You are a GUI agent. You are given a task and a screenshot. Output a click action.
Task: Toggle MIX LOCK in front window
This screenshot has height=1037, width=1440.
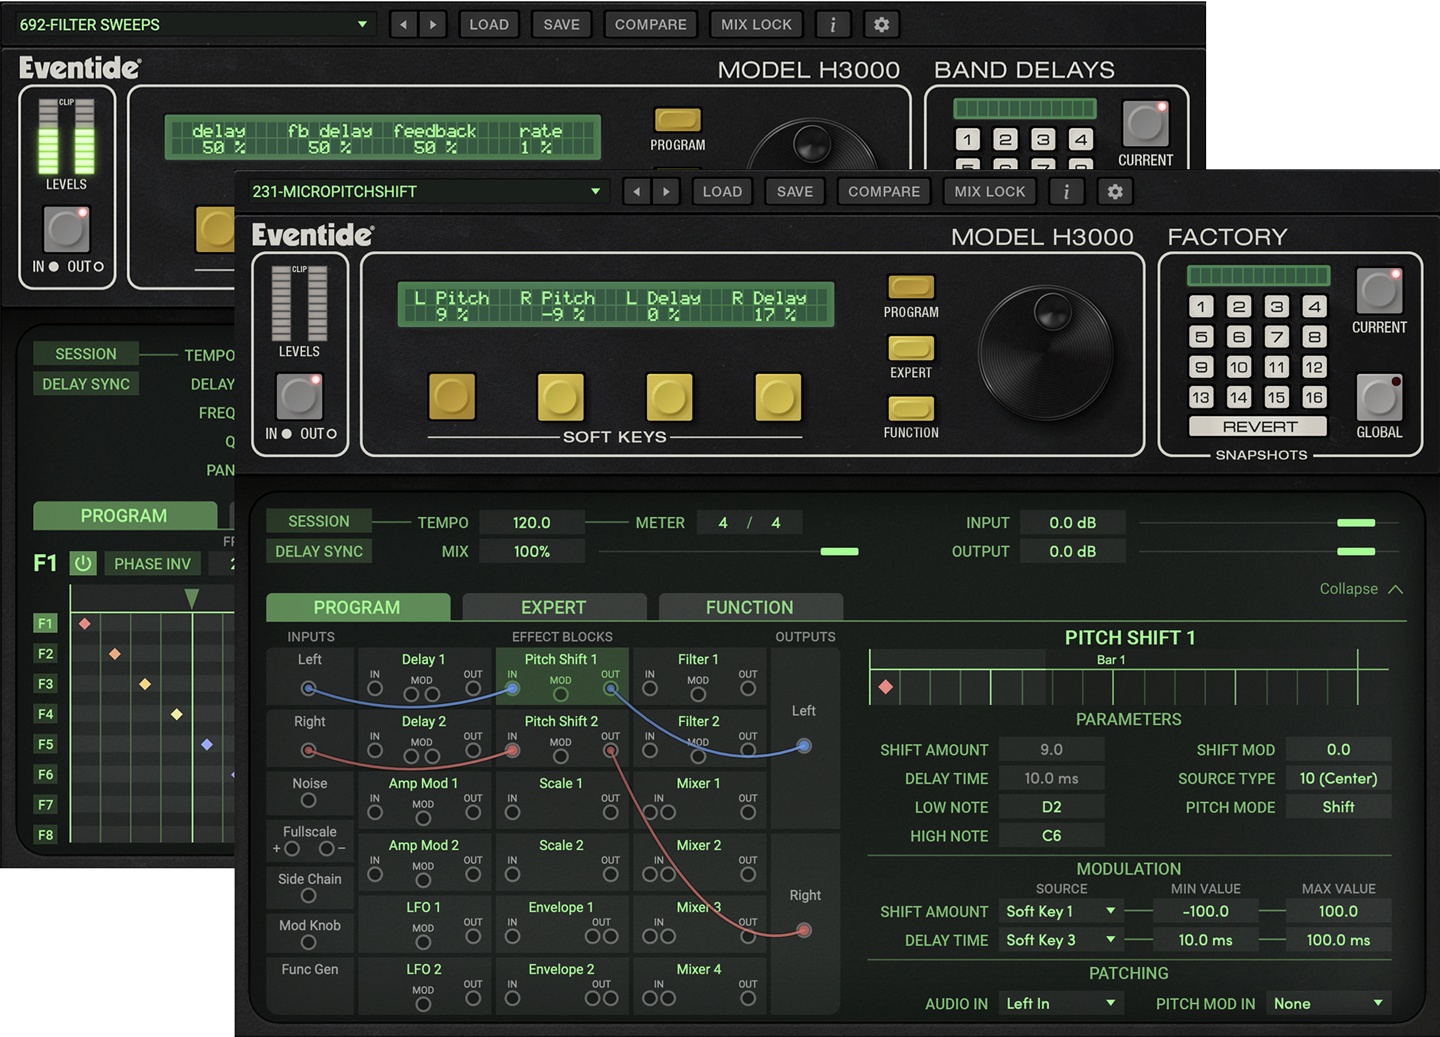[x=990, y=191]
